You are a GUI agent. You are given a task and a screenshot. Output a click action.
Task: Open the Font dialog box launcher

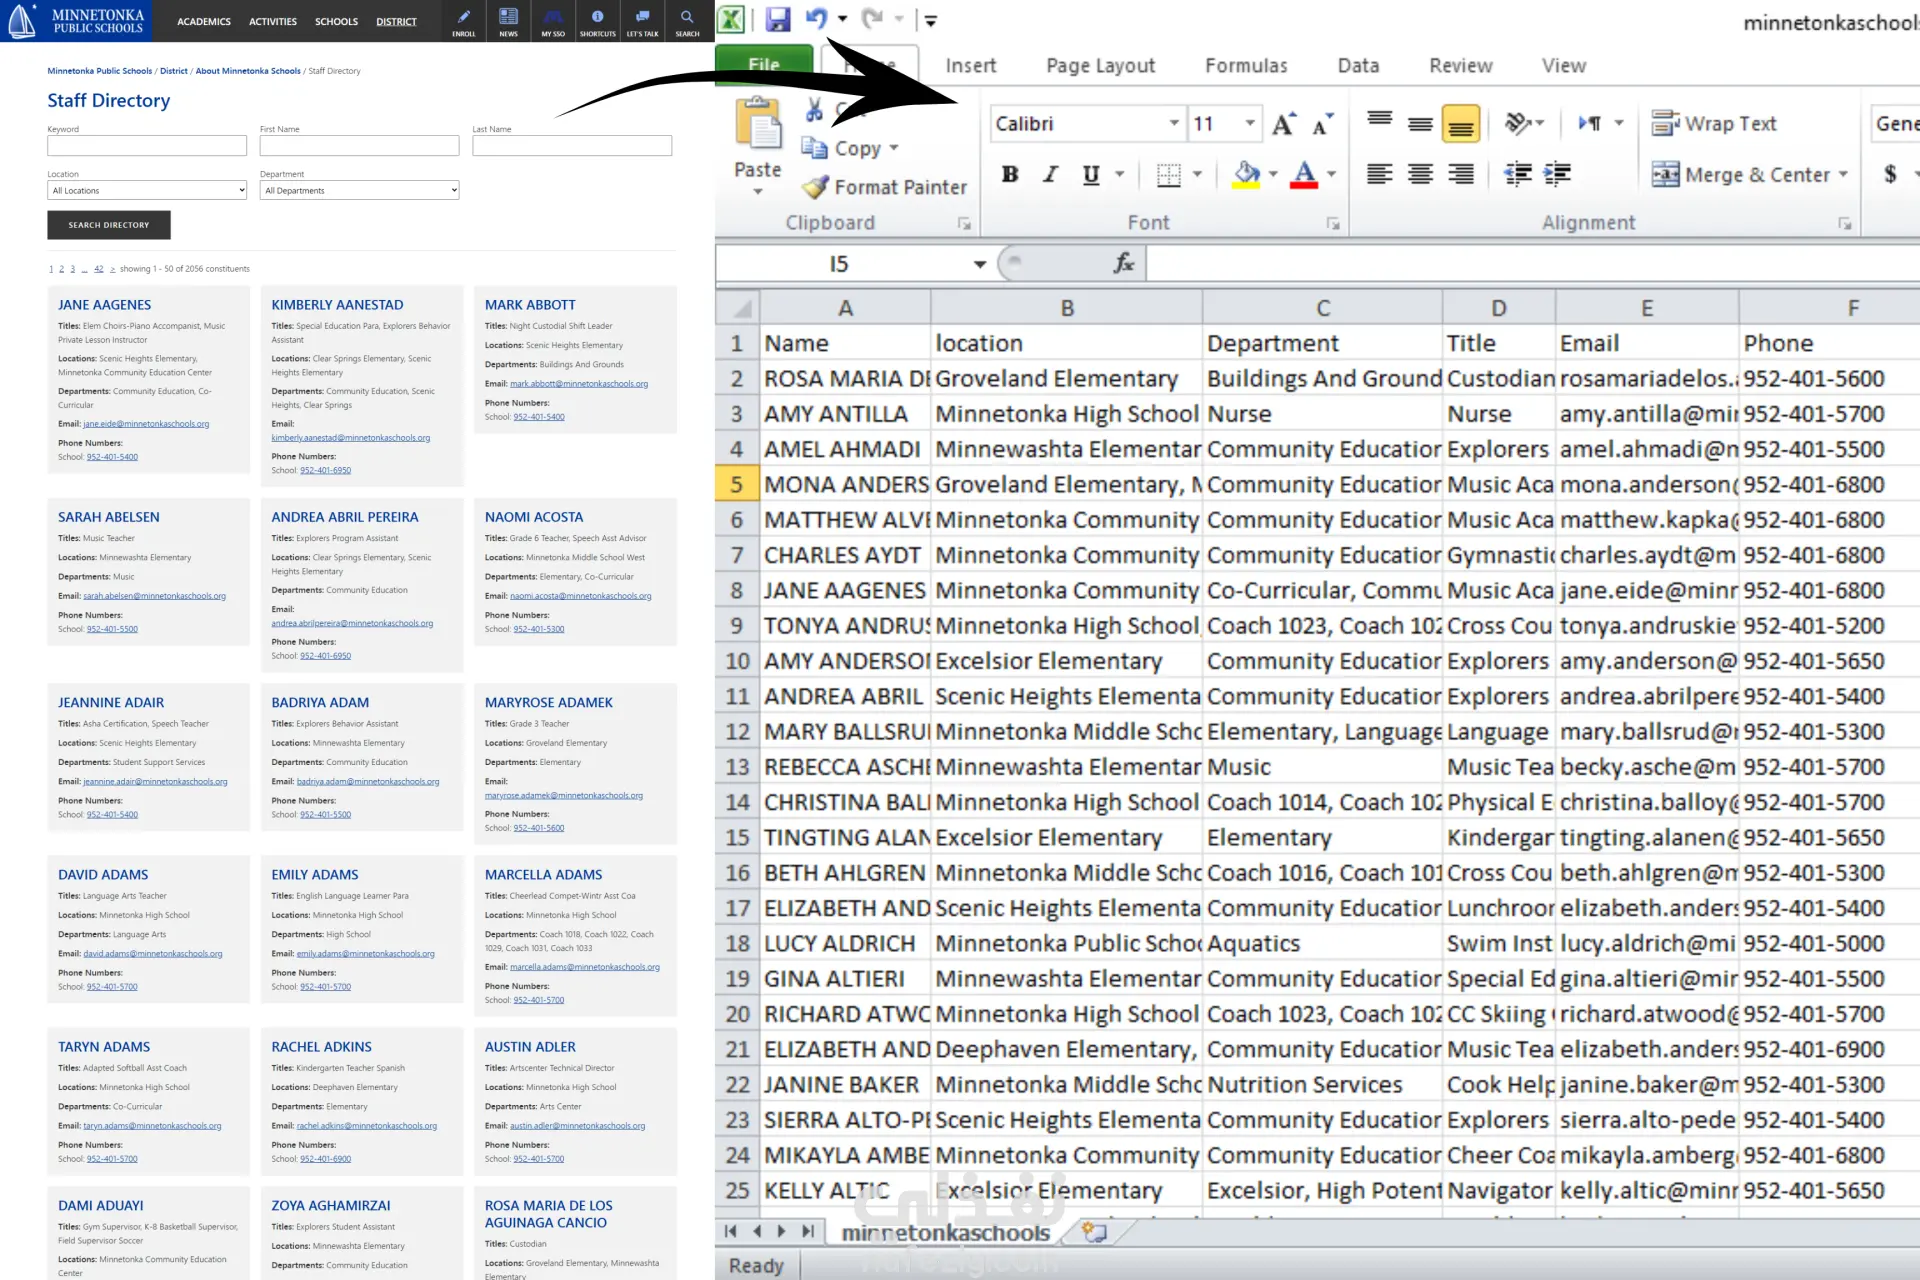[1333, 224]
